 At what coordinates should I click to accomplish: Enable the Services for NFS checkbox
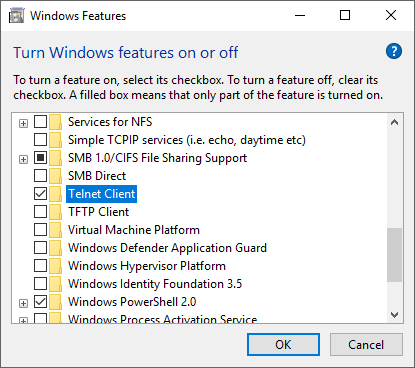point(40,122)
